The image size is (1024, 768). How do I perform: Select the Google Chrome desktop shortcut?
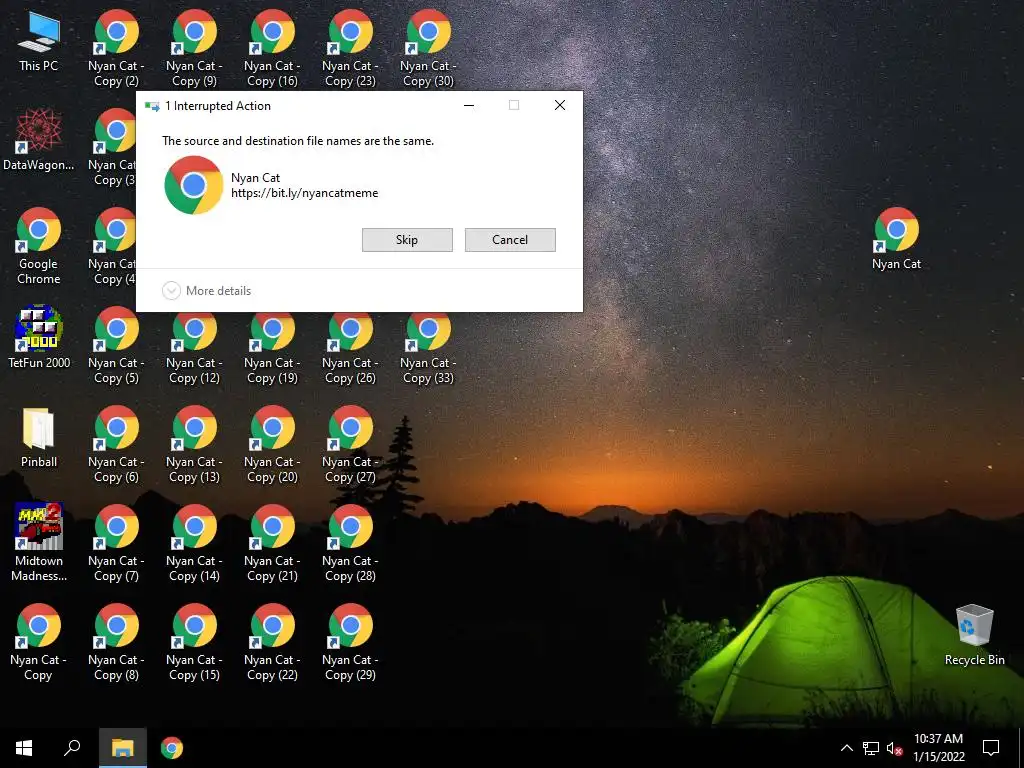[x=39, y=246]
